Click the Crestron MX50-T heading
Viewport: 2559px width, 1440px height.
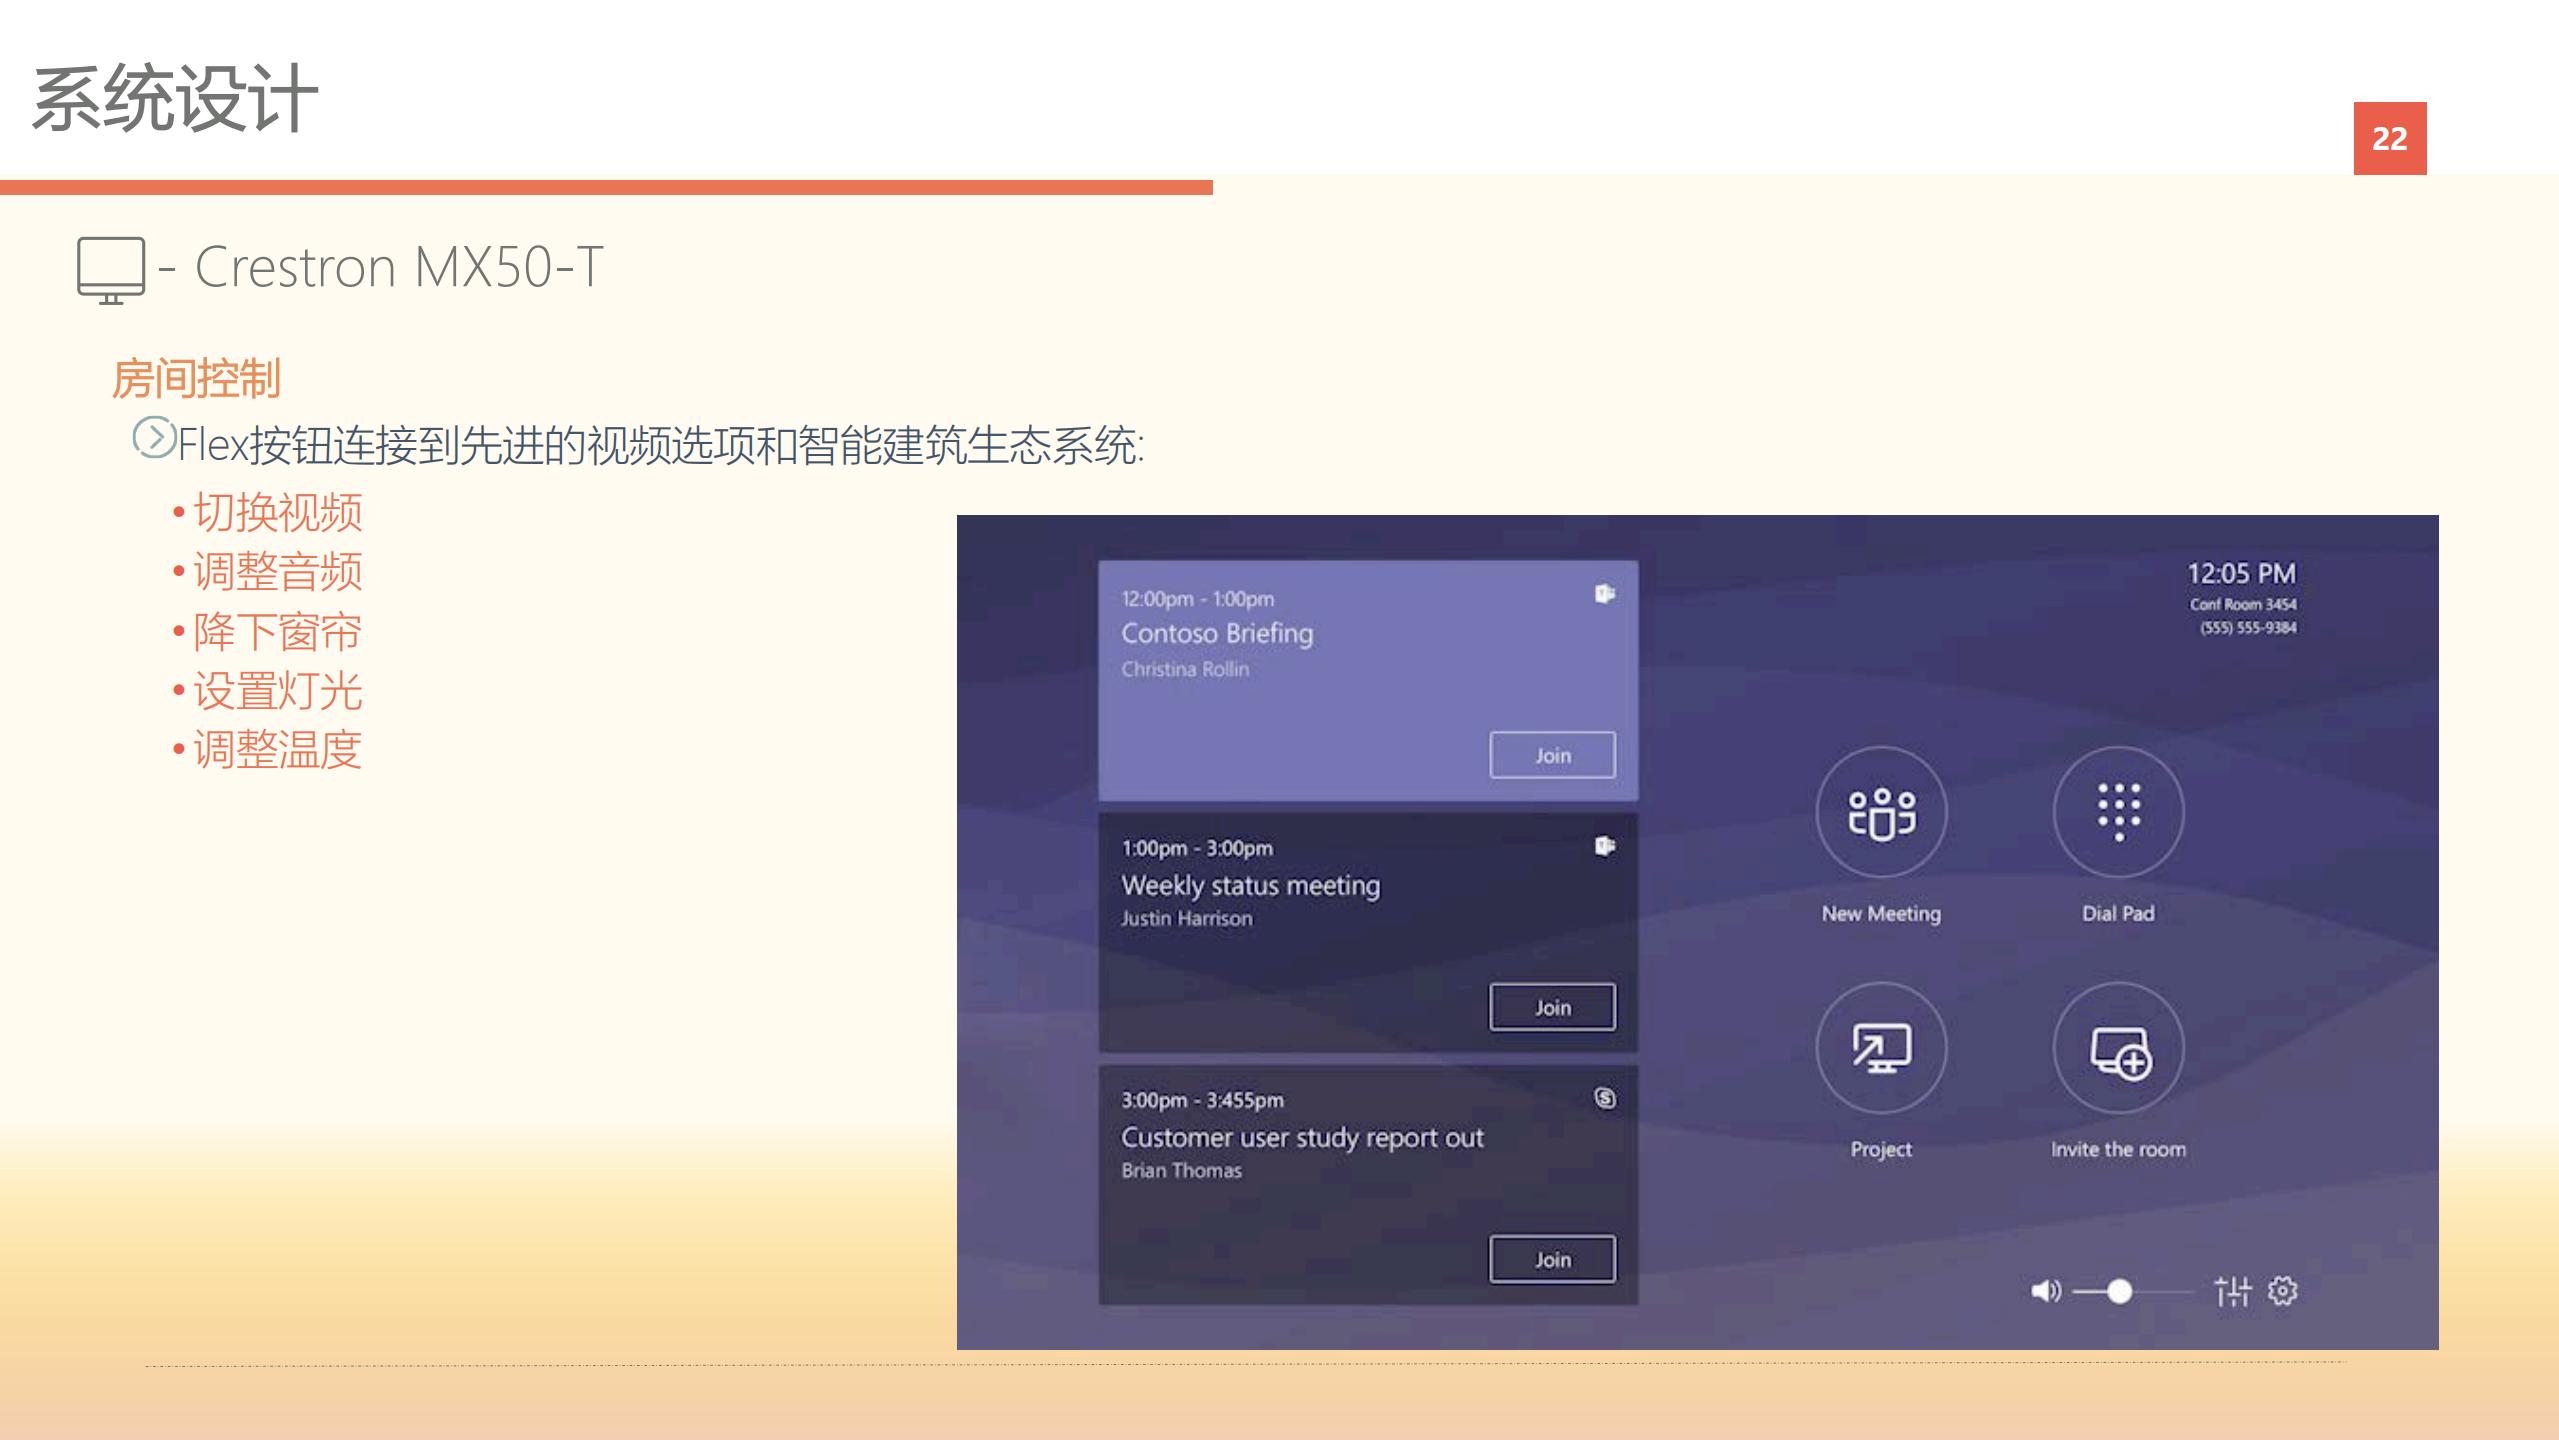pyautogui.click(x=398, y=267)
